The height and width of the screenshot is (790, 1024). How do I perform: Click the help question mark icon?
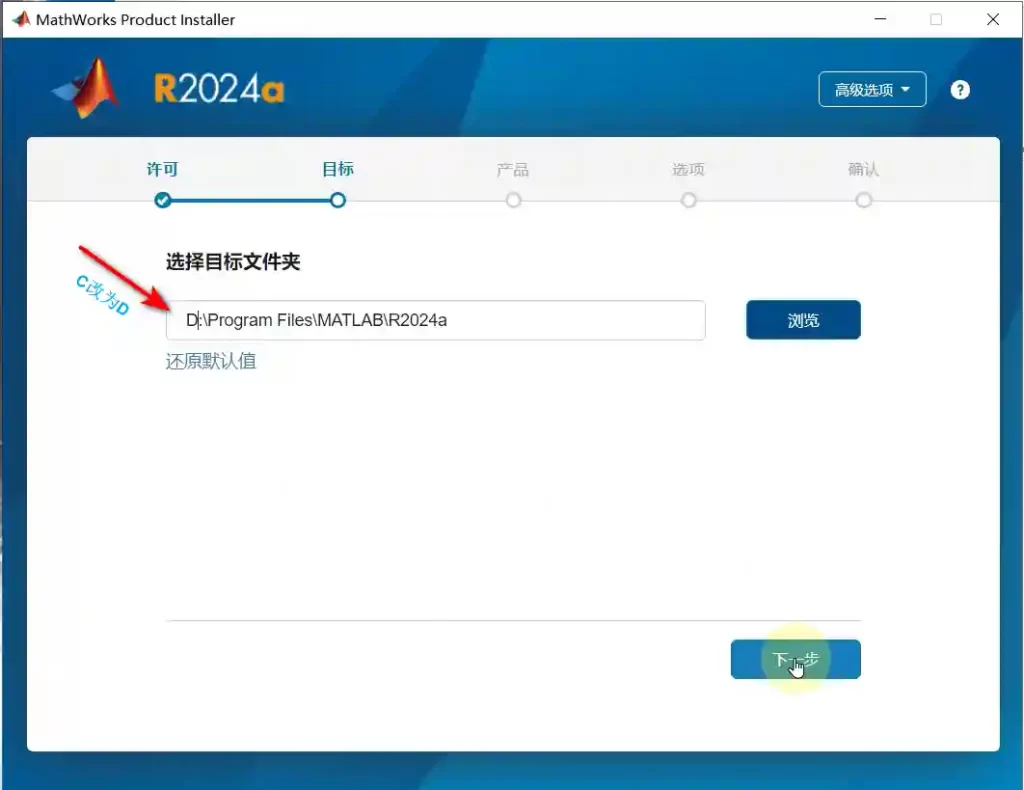click(x=960, y=90)
